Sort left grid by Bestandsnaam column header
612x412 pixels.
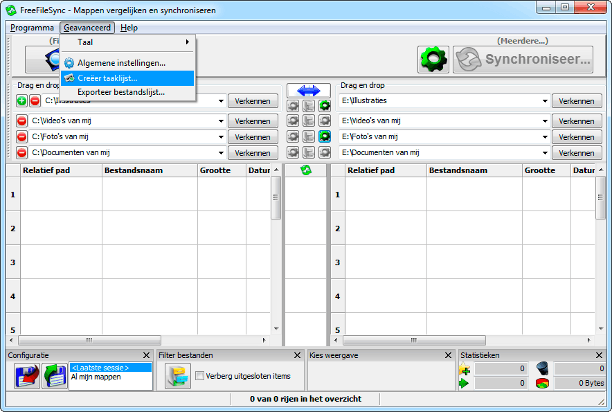(150, 170)
